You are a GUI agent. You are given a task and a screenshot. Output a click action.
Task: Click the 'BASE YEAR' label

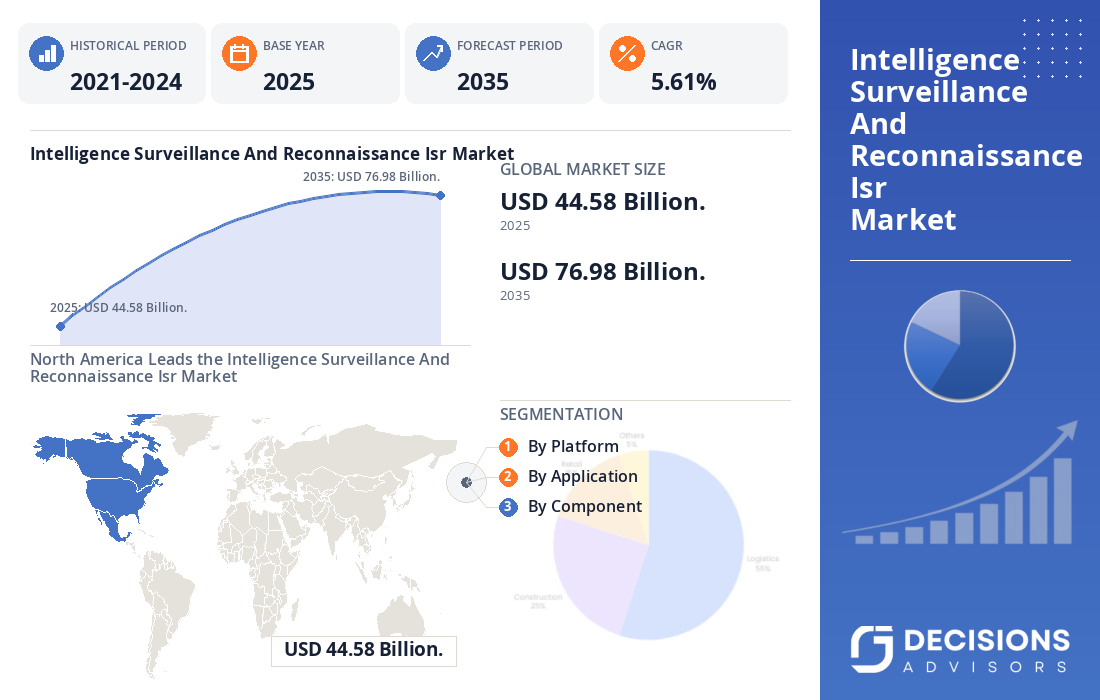(294, 46)
